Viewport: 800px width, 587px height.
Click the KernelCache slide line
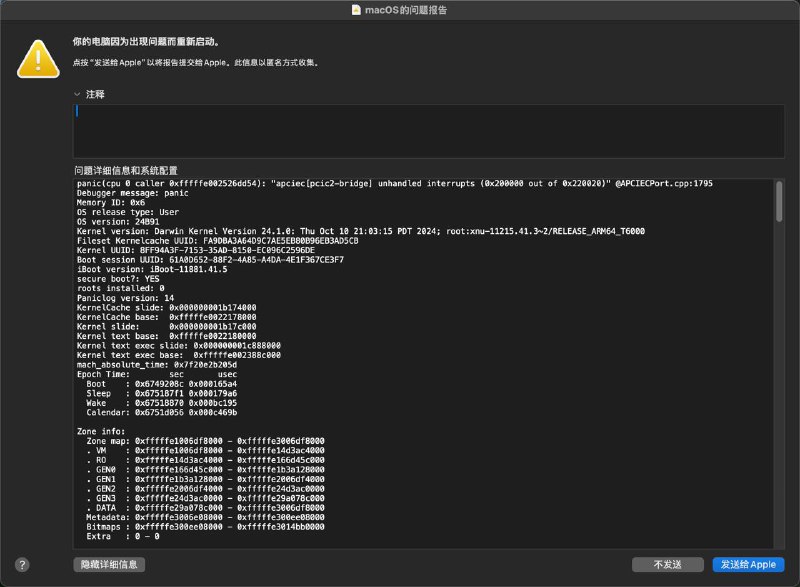tap(166, 308)
